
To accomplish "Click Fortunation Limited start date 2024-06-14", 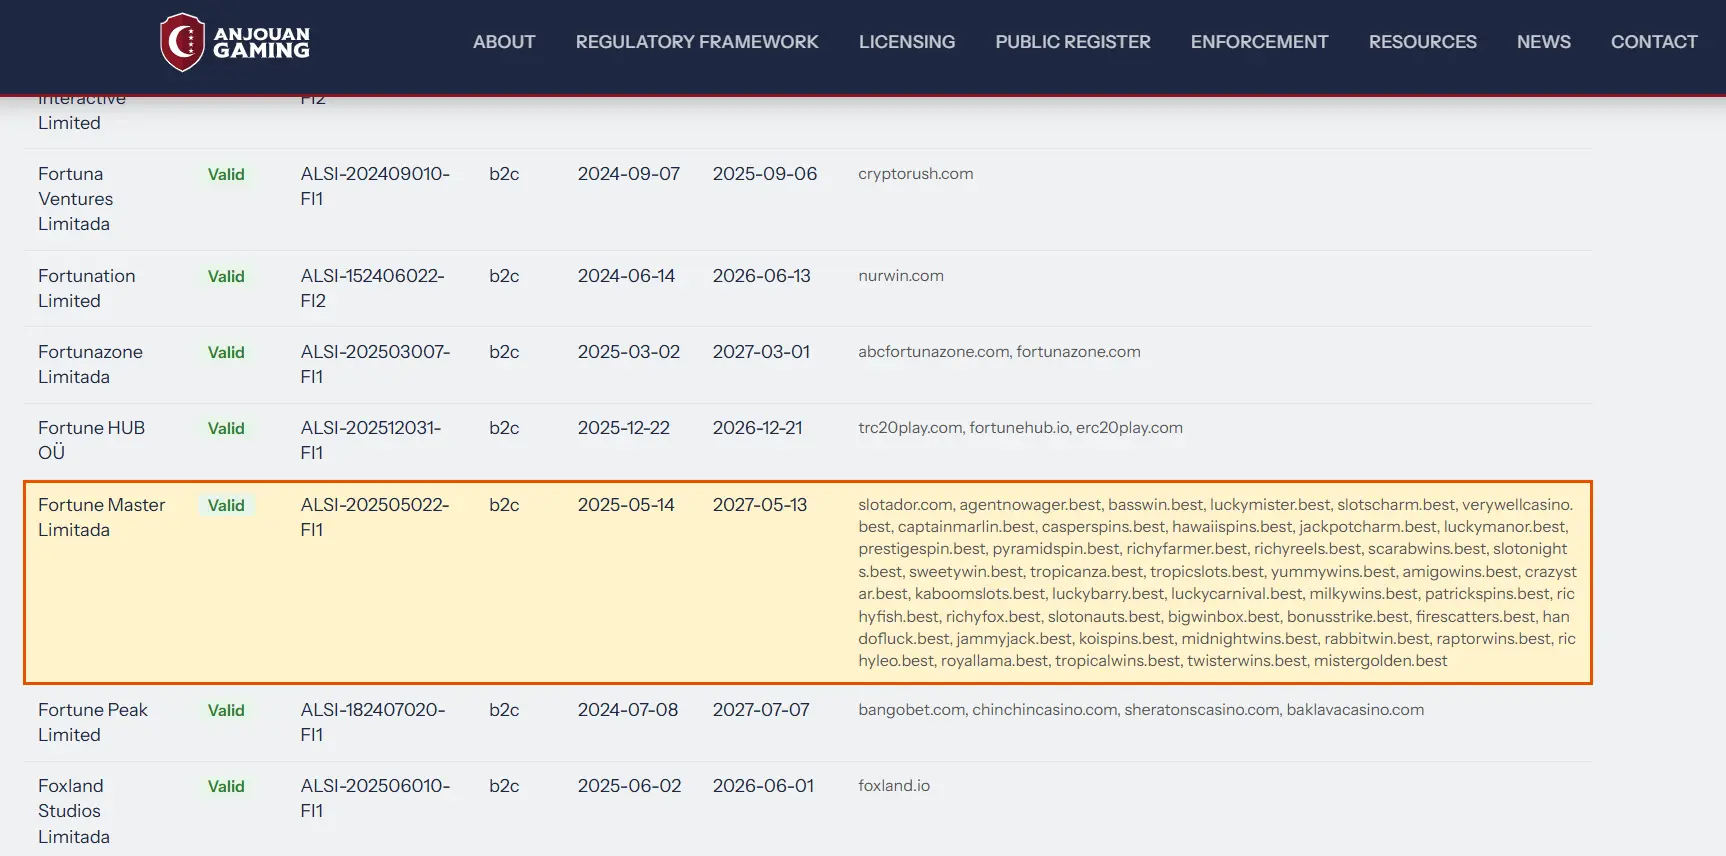I will pyautogui.click(x=626, y=276).
